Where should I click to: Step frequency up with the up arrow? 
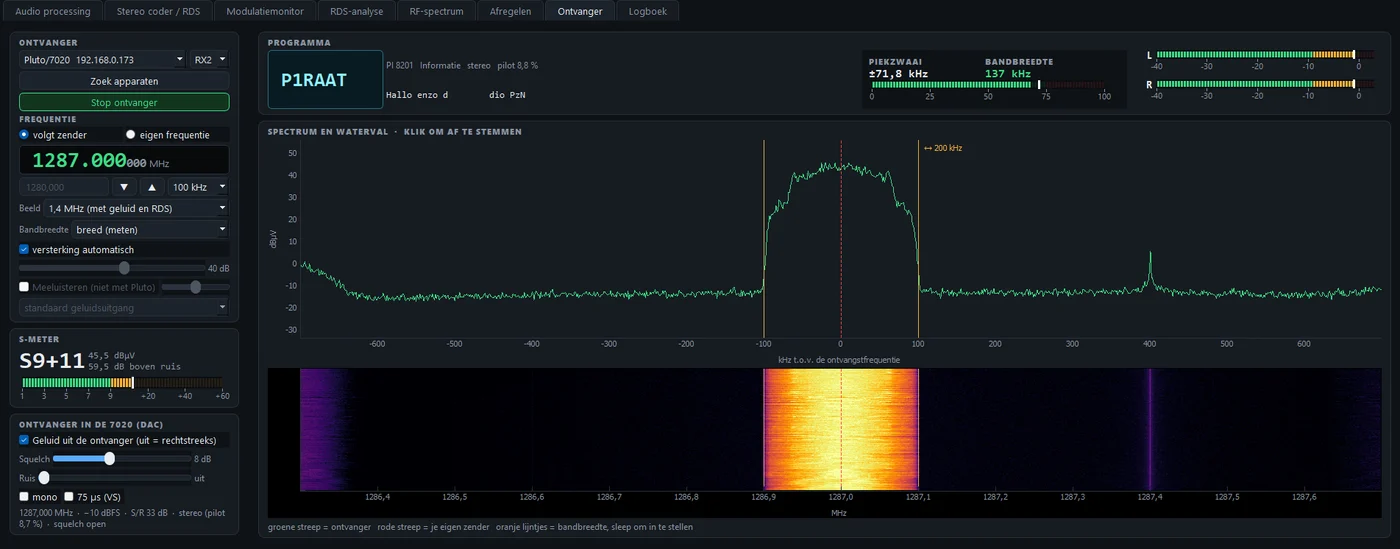point(152,187)
